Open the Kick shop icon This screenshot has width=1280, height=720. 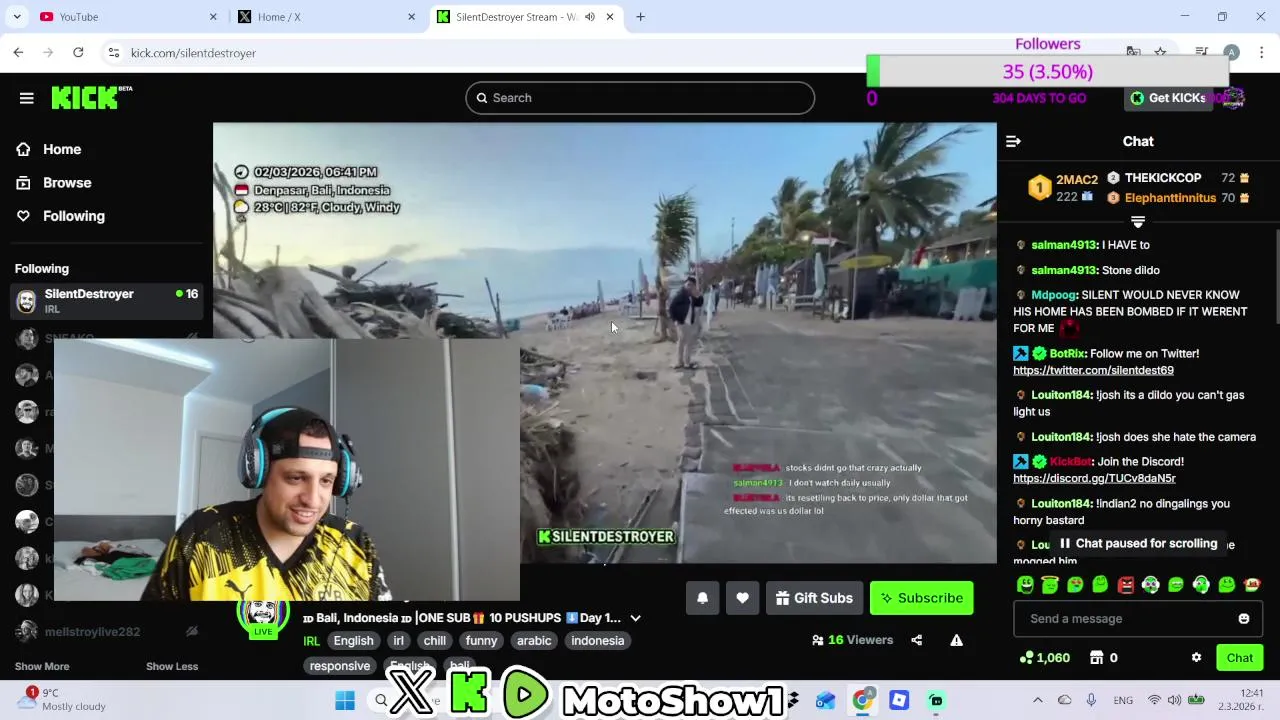click(x=1097, y=658)
